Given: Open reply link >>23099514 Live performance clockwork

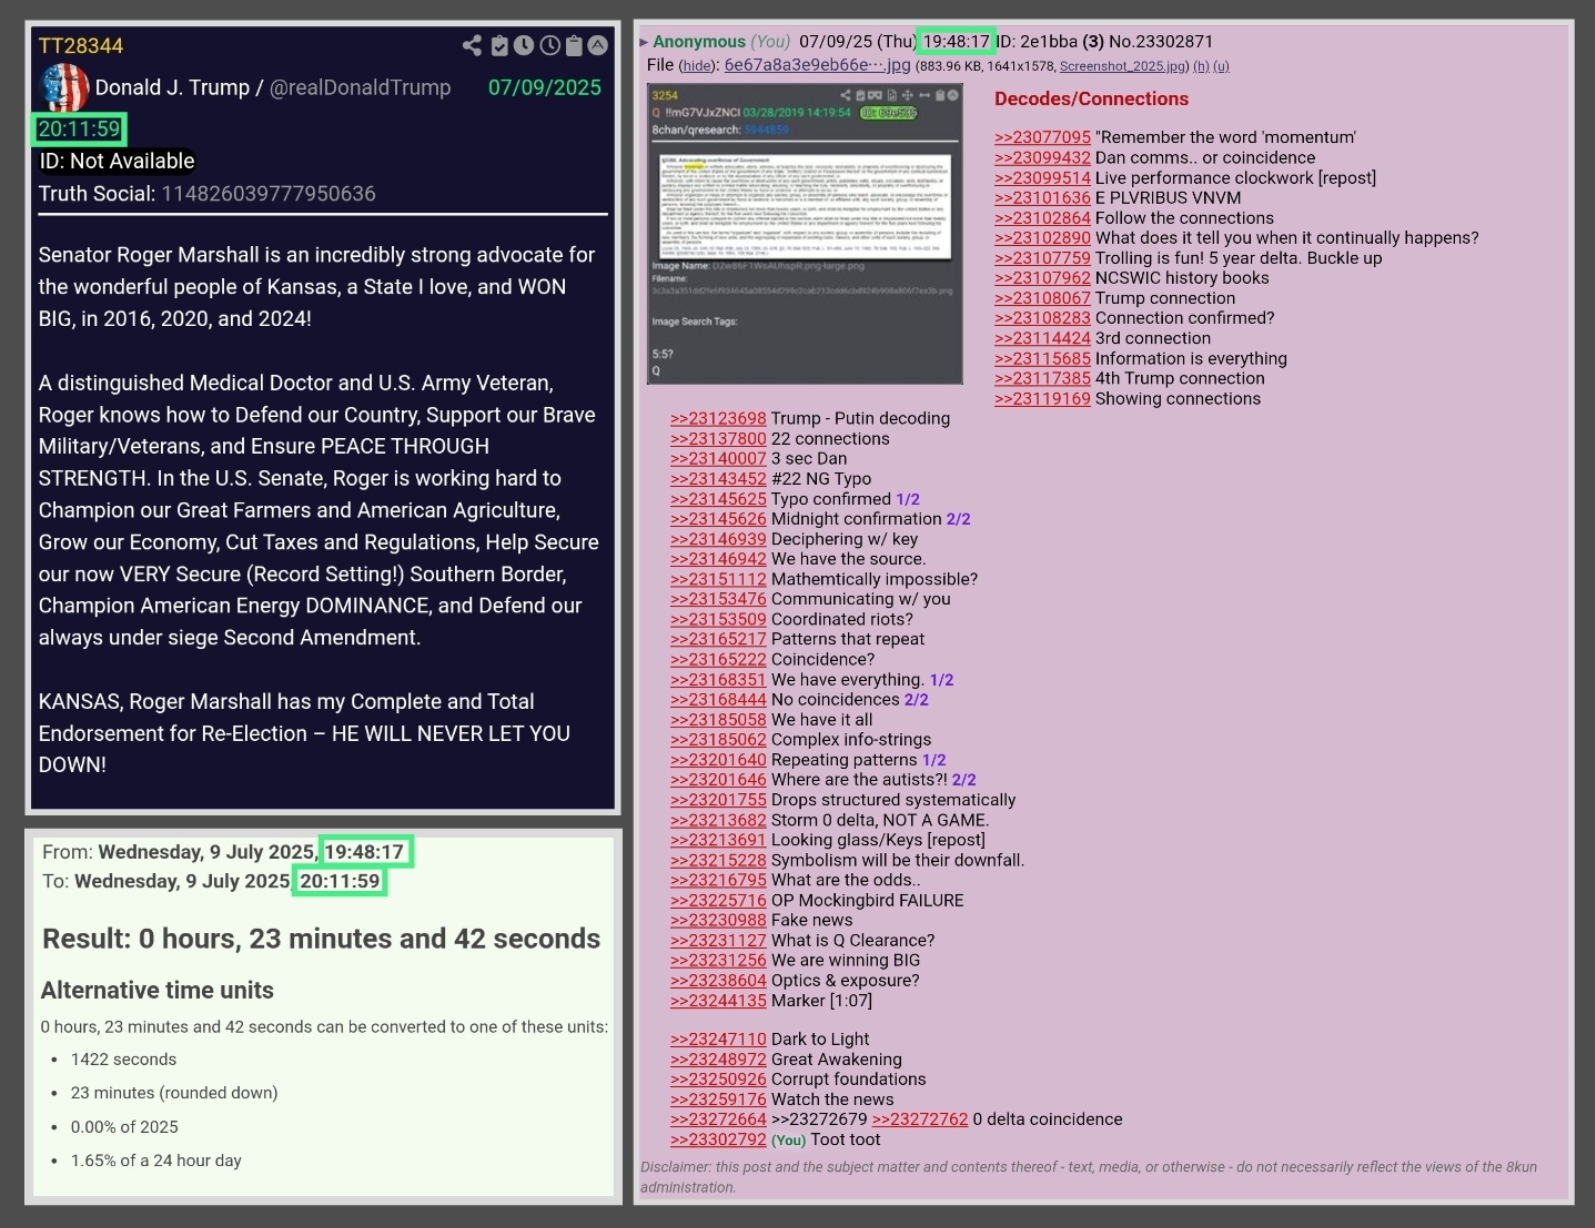Looking at the screenshot, I should (1042, 178).
